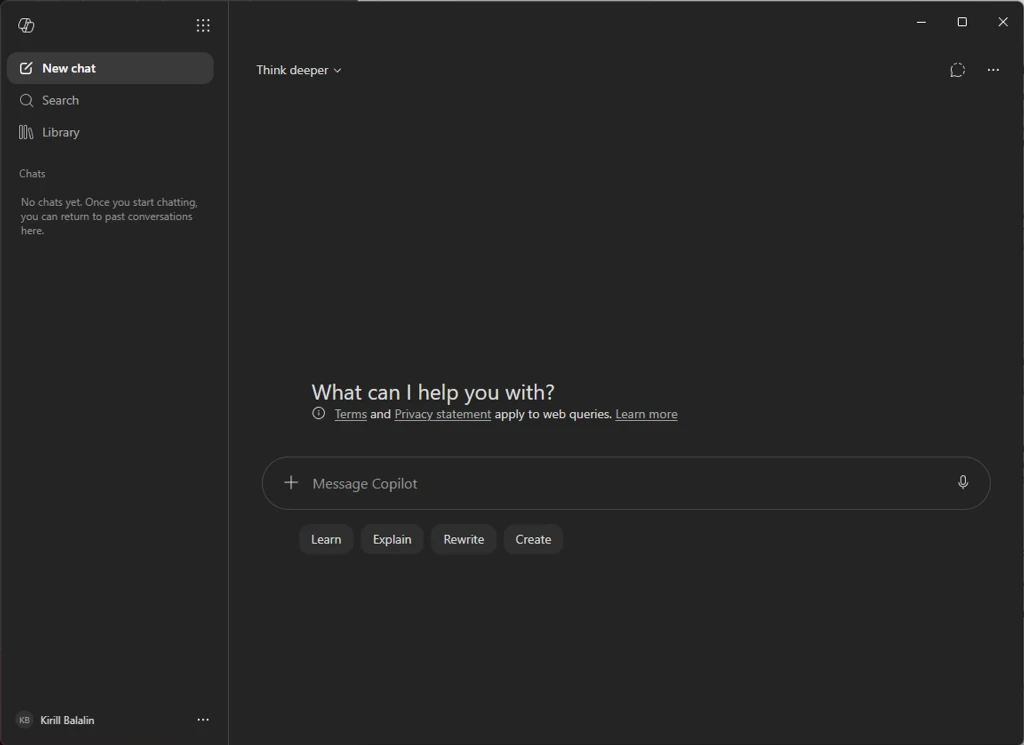Screen dimensions: 1024x745
Task: Open the Library section
Action: pyautogui.click(x=110, y=132)
